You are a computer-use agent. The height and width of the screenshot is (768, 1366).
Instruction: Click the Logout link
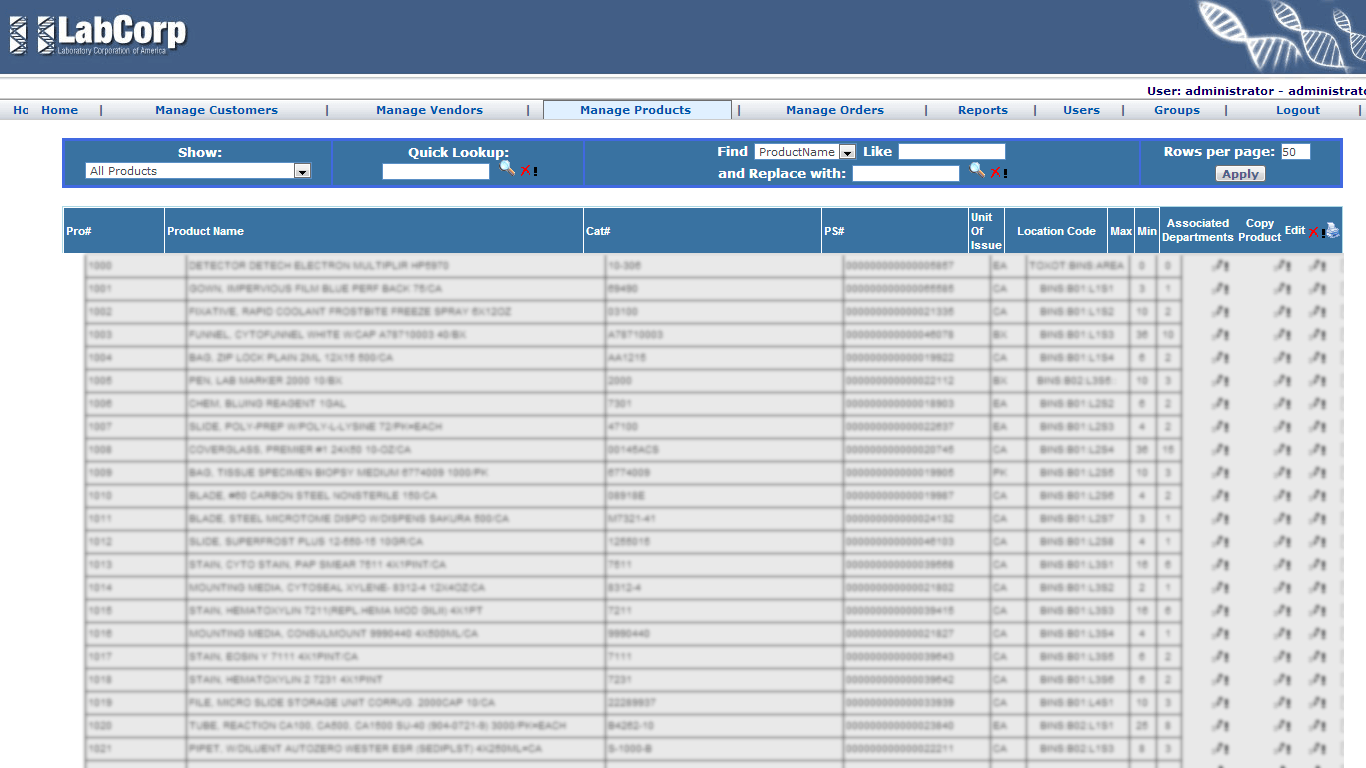tap(1297, 110)
